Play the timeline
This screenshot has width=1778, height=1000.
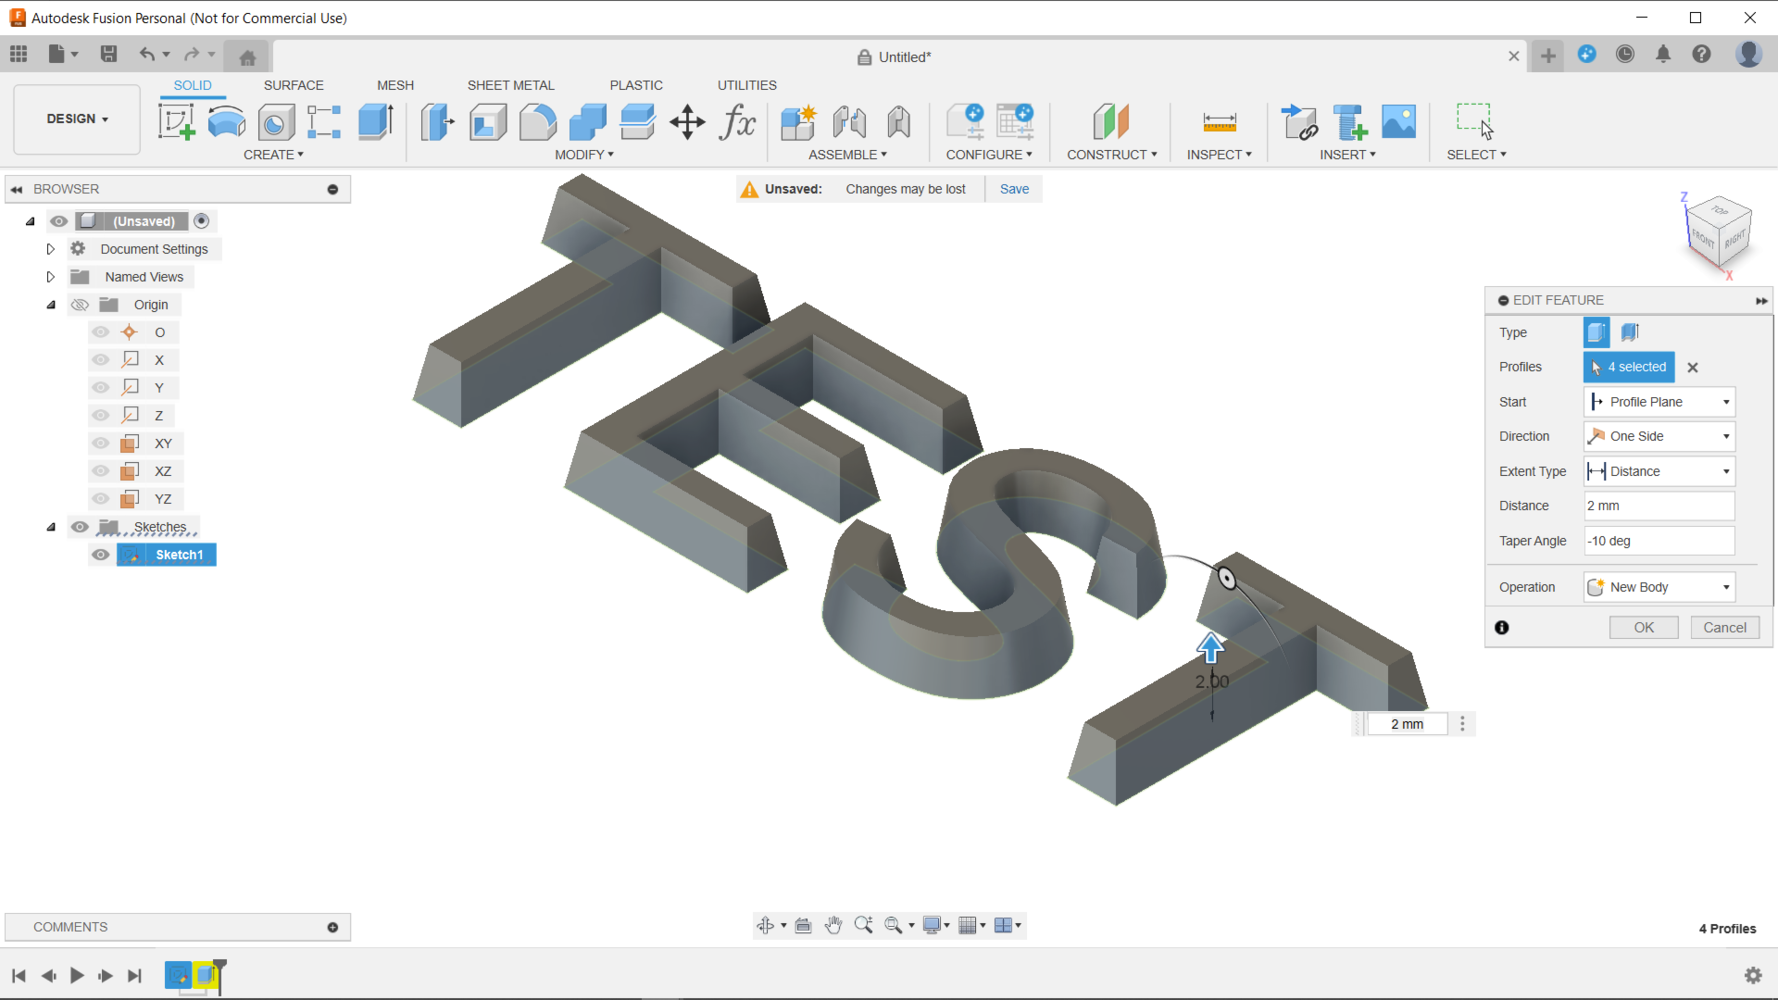coord(77,975)
